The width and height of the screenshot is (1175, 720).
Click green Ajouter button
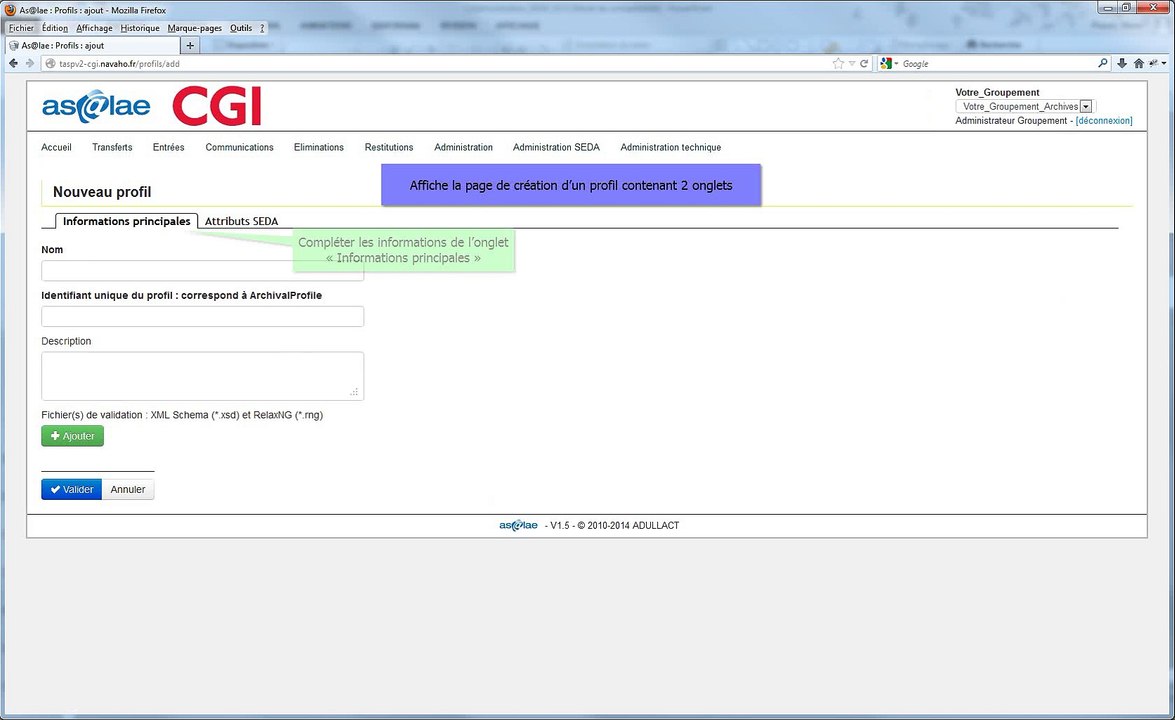point(73,435)
